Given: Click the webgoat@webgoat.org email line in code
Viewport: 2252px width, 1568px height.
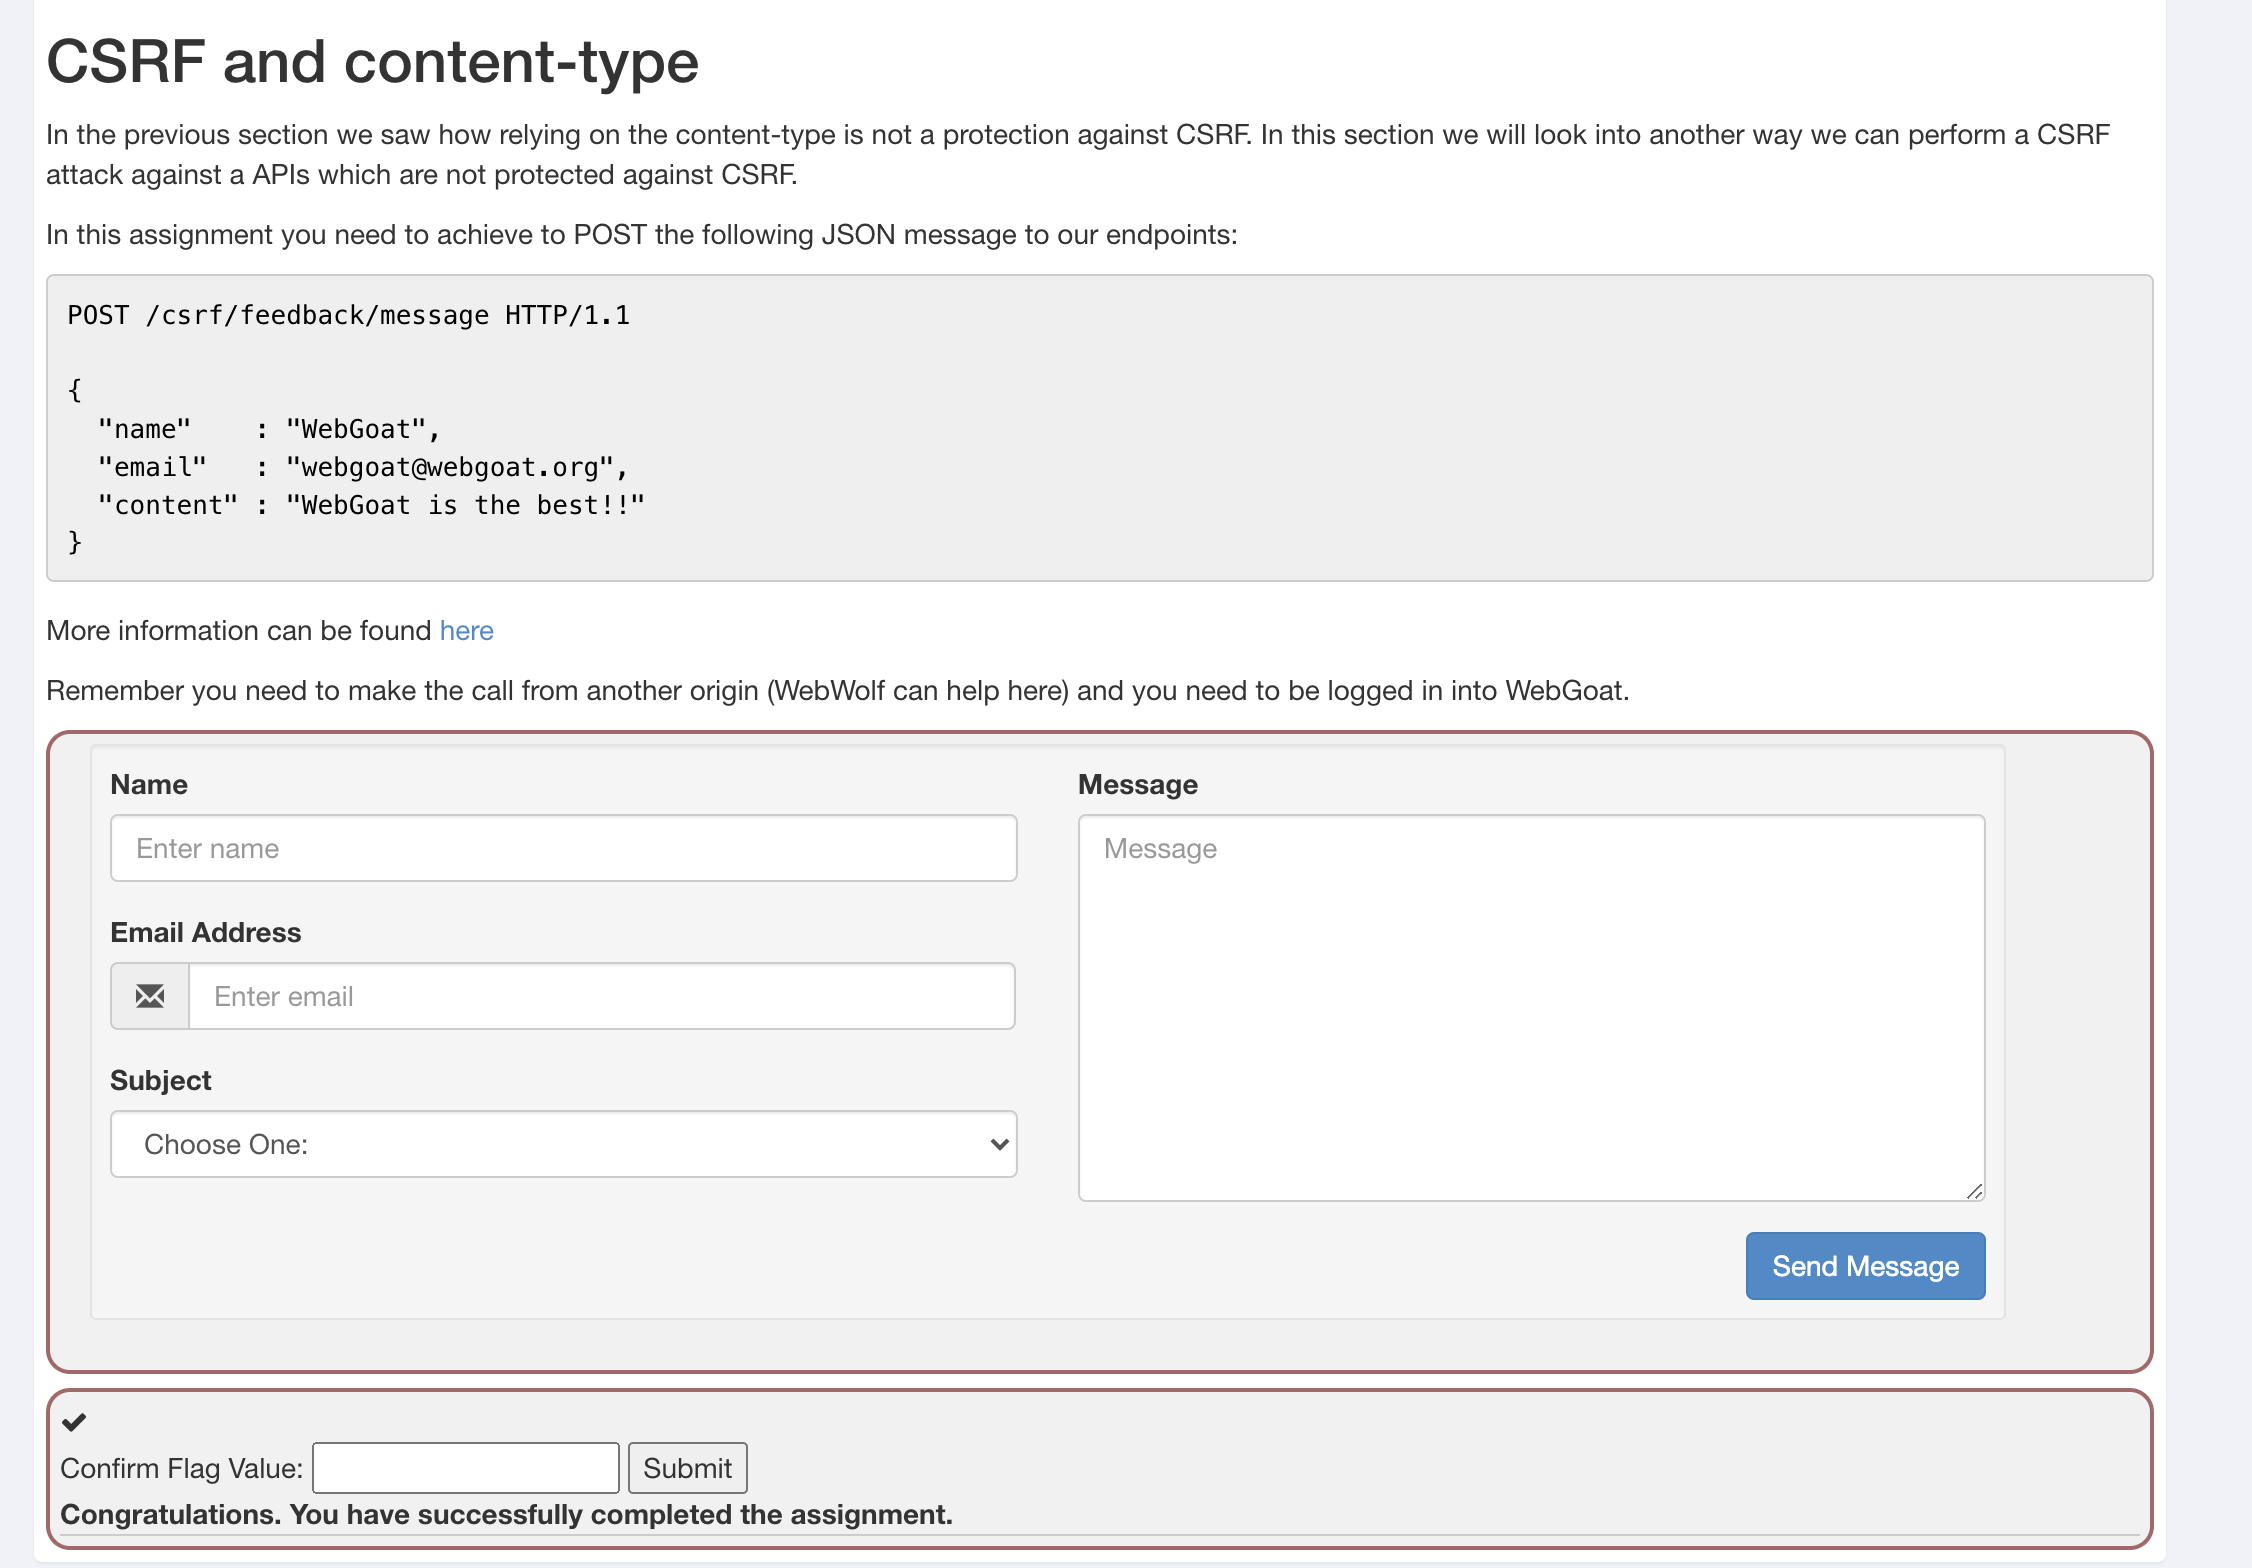Looking at the screenshot, I should [362, 467].
